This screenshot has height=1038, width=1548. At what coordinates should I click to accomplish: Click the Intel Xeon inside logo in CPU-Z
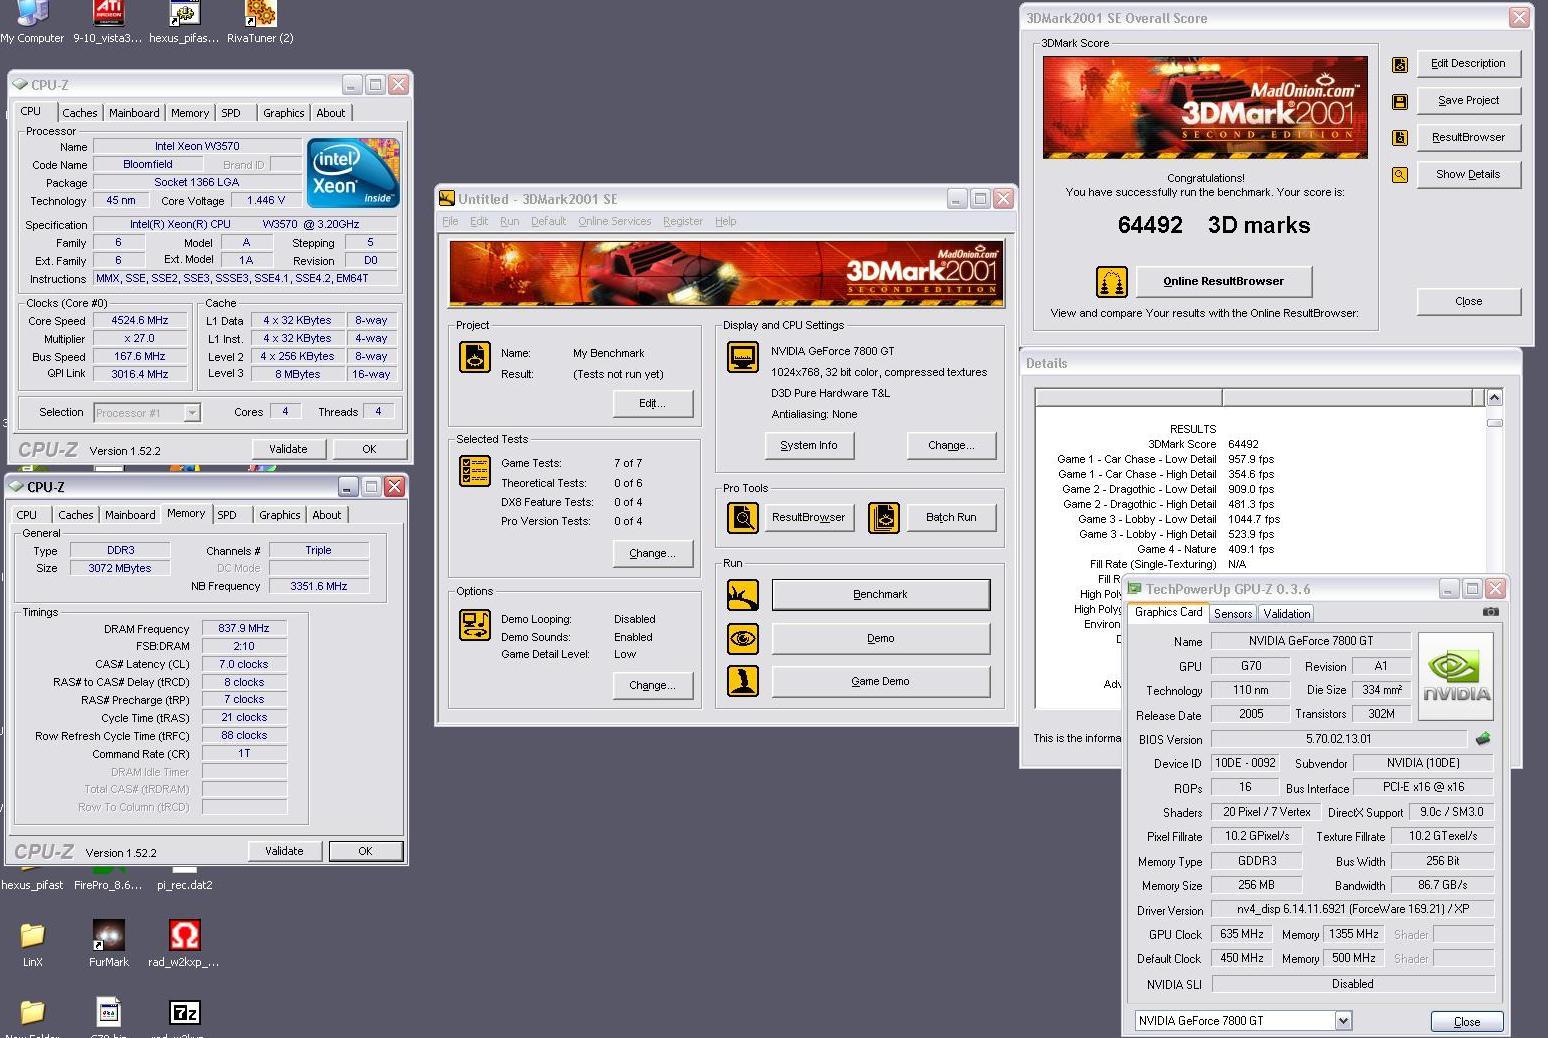point(353,172)
